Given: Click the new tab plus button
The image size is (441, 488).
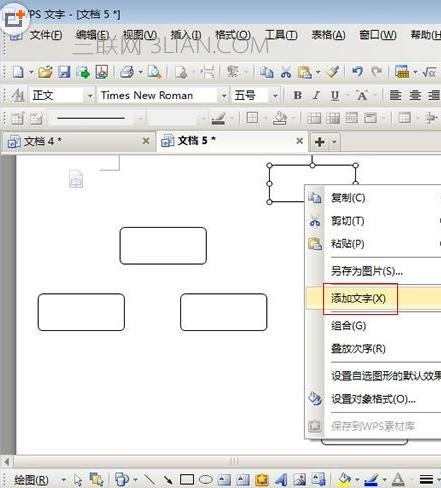Looking at the screenshot, I should point(319,142).
